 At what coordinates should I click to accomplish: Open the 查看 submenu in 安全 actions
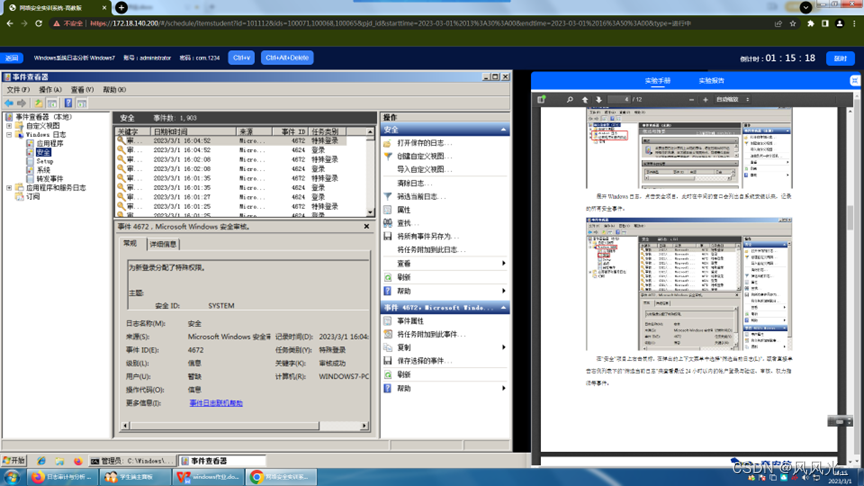coord(445,263)
